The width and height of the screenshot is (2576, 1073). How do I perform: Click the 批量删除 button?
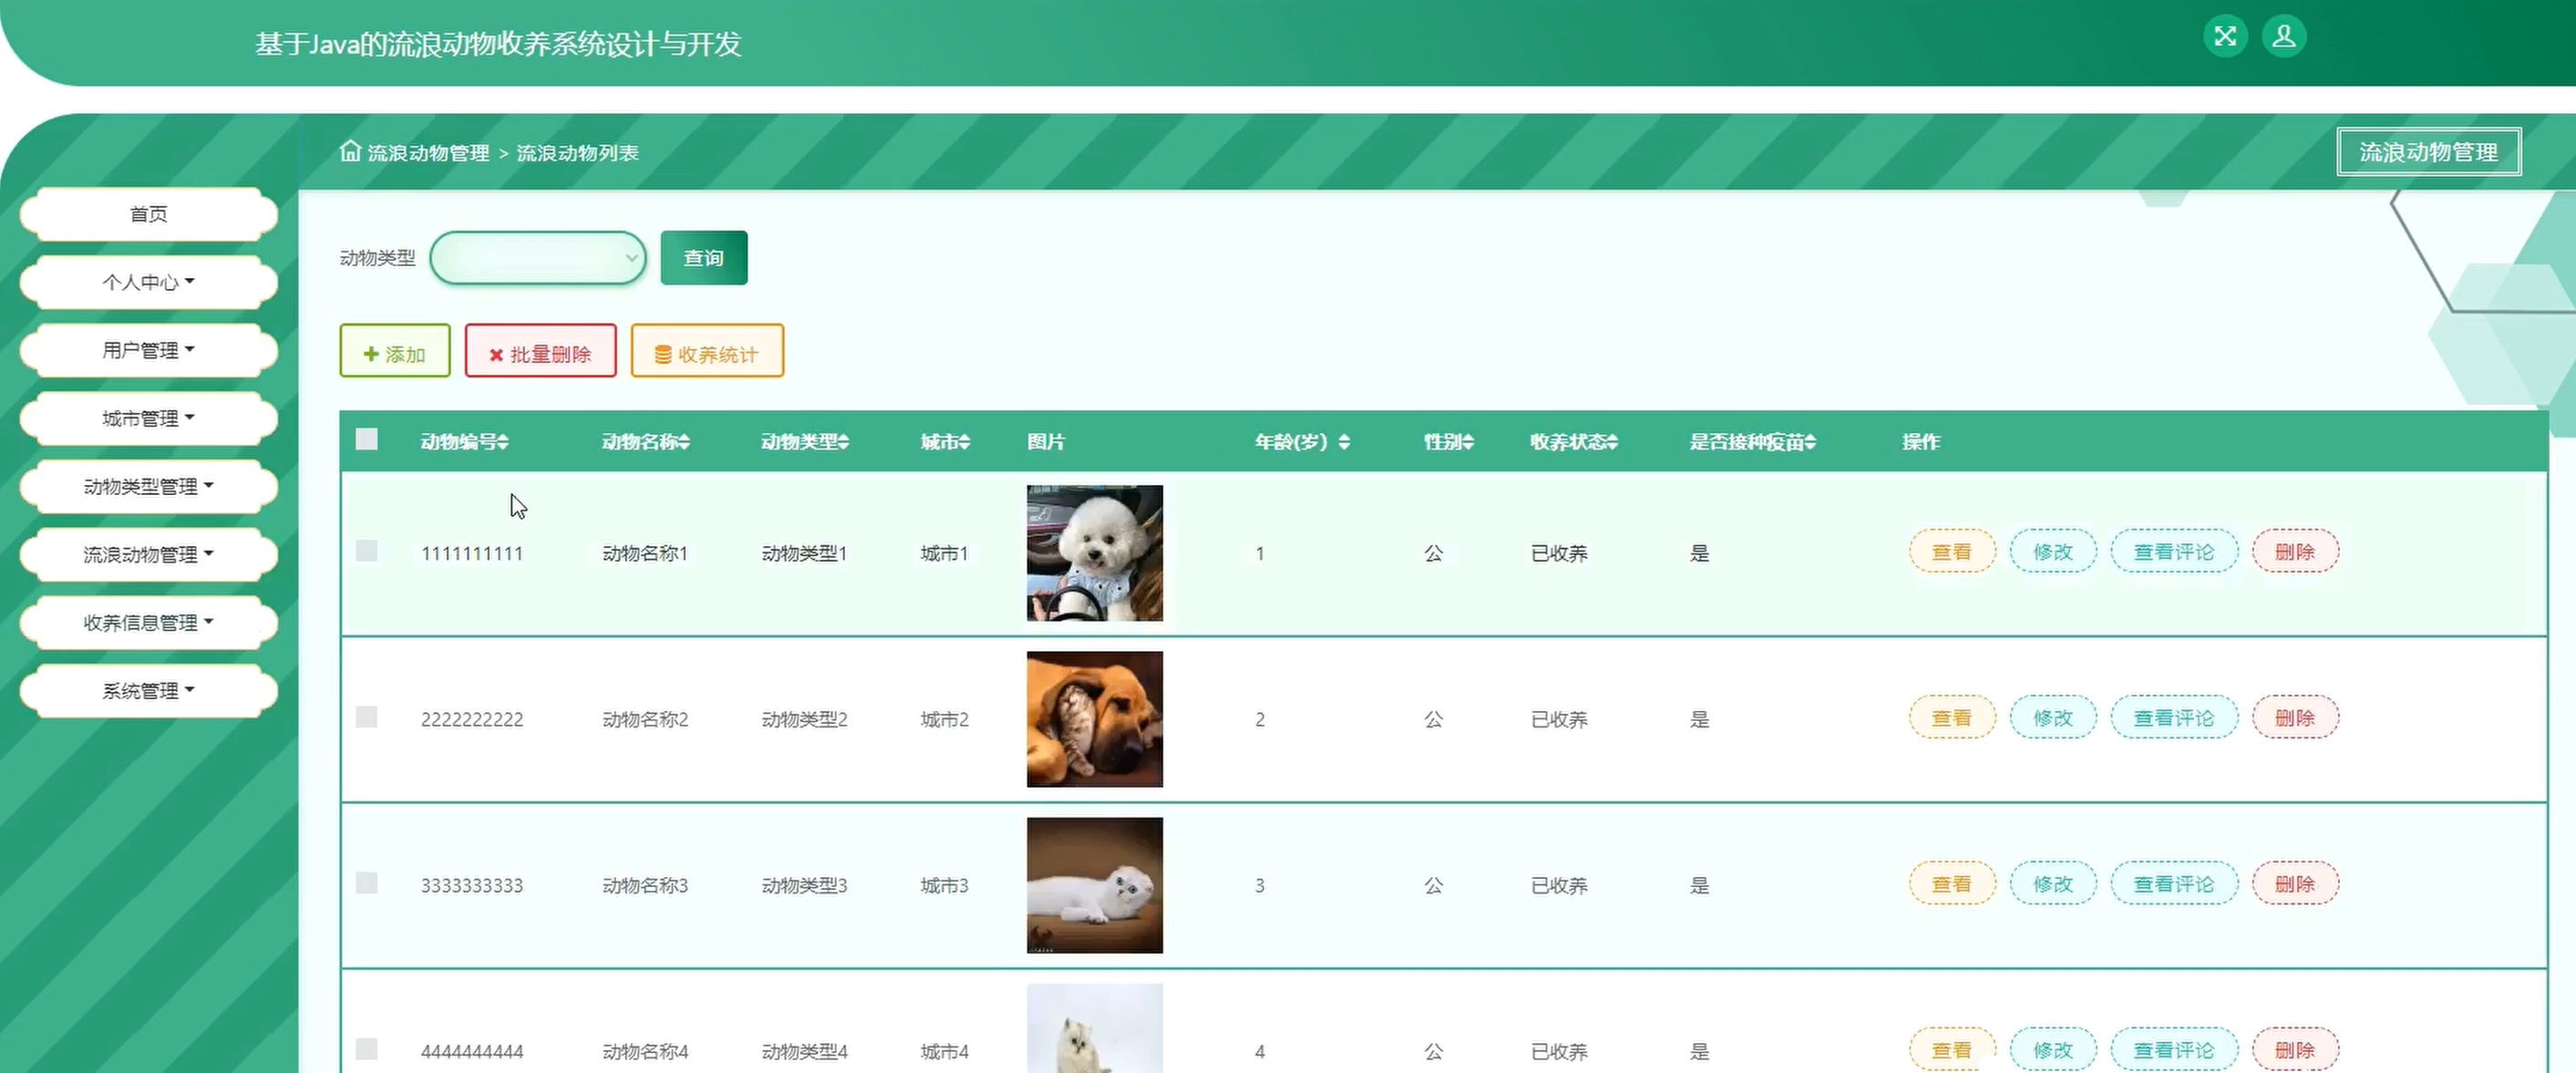(541, 351)
